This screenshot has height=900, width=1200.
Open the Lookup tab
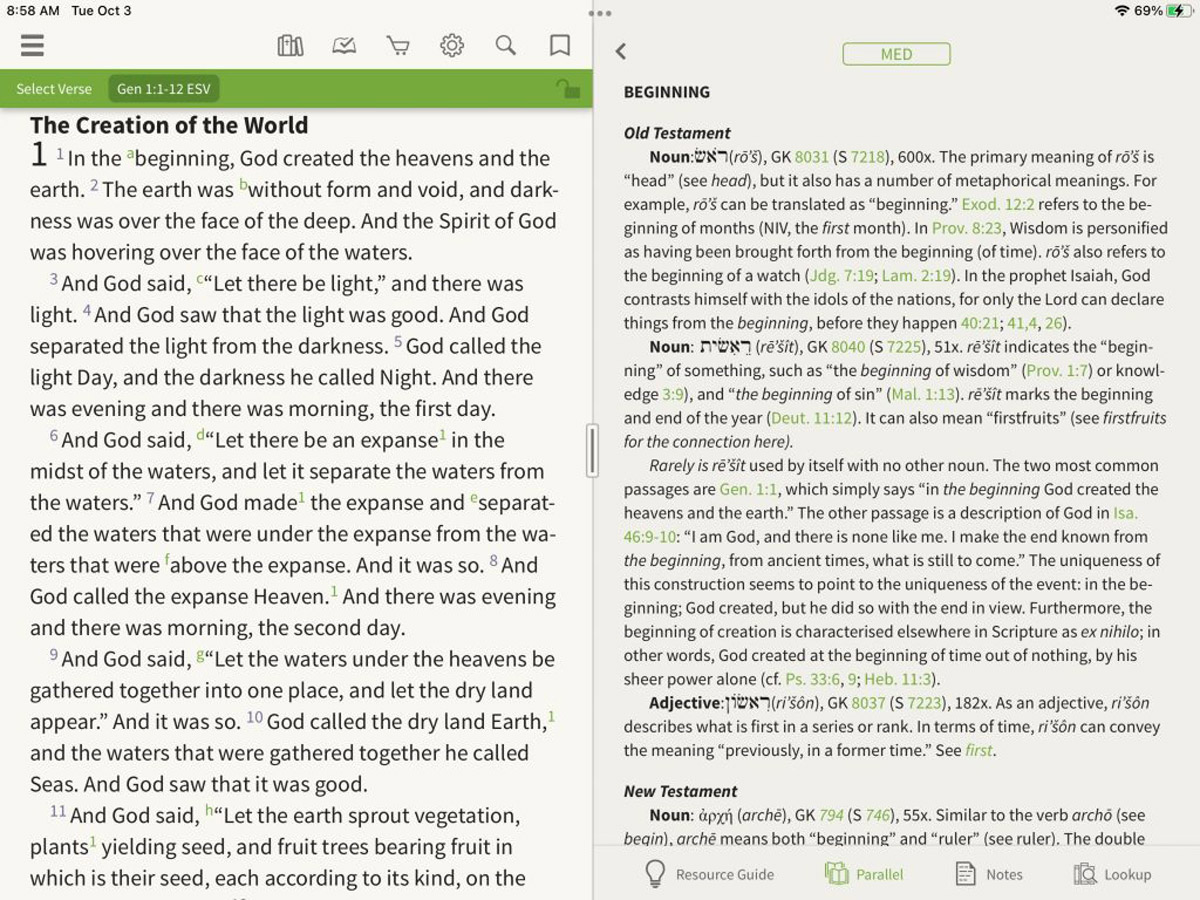click(1112, 874)
